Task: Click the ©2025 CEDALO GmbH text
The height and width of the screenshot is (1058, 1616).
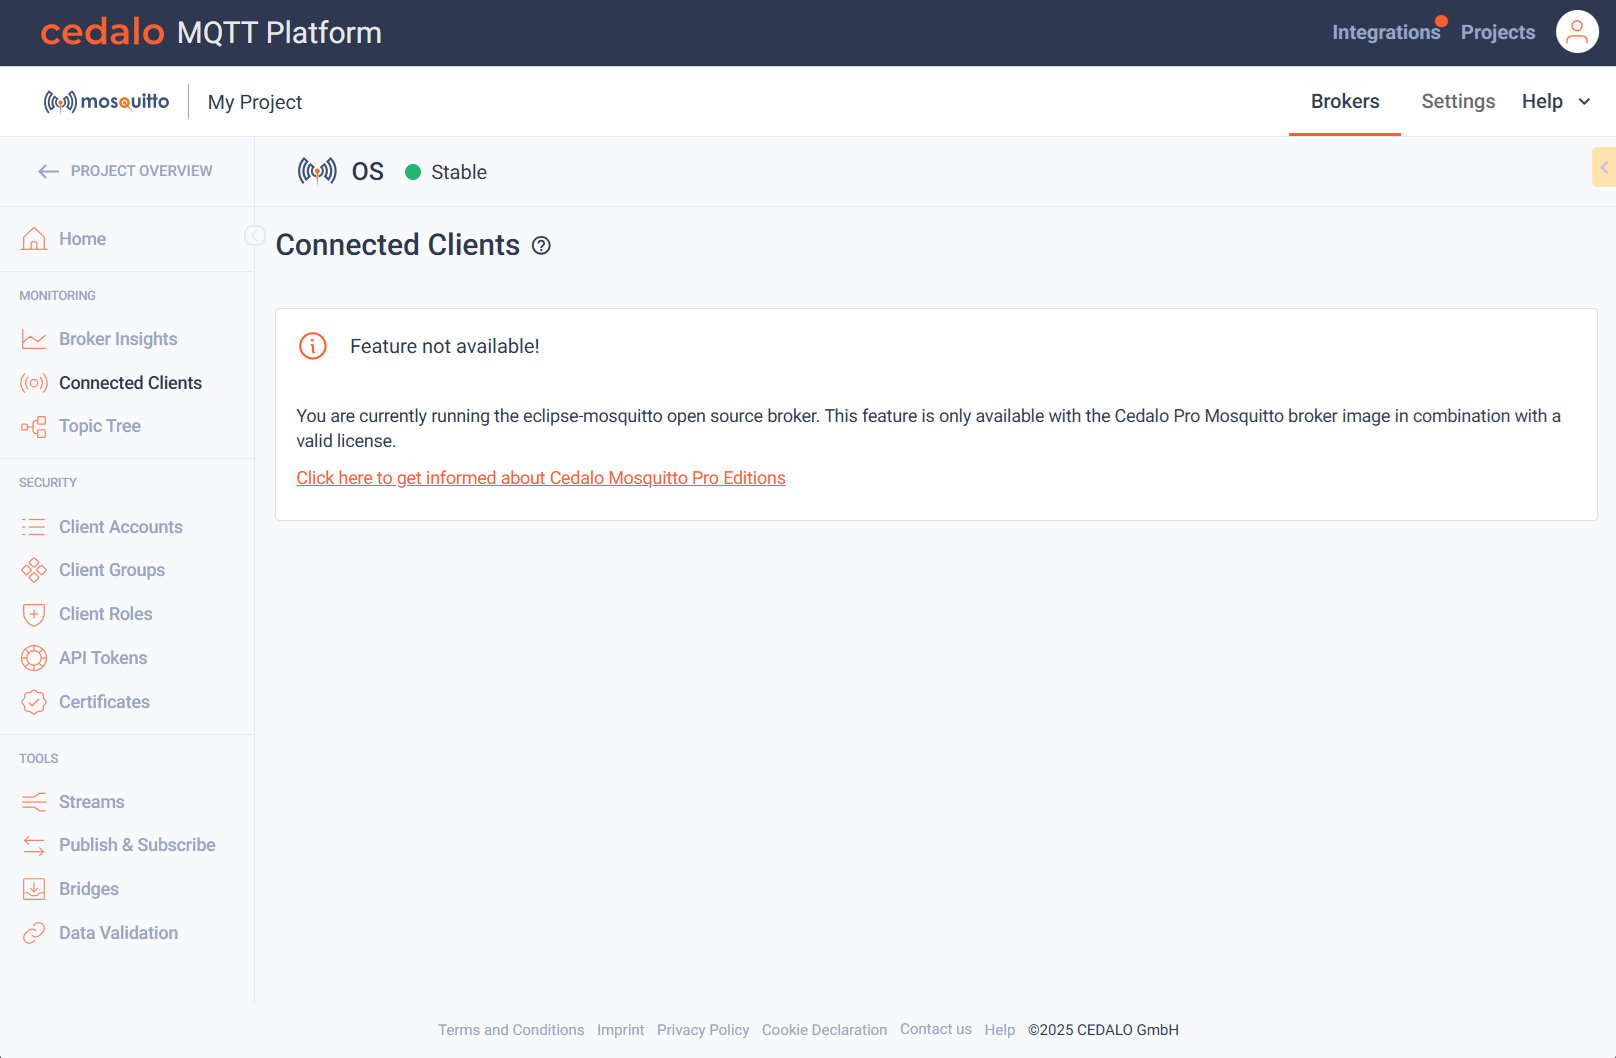Action: click(x=1104, y=1030)
